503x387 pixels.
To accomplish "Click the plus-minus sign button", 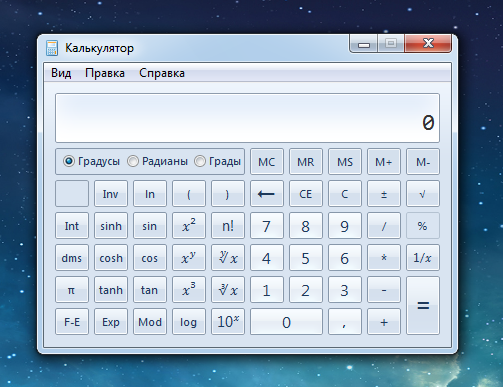I will [x=384, y=194].
